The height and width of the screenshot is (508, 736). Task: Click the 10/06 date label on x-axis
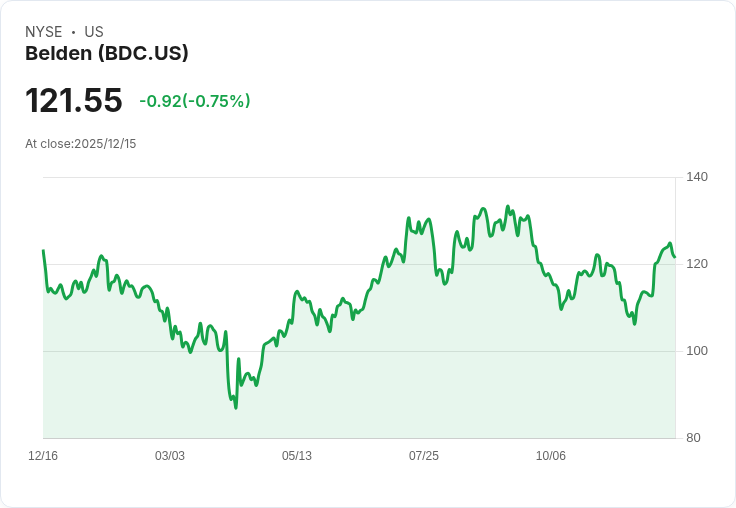[551, 455]
